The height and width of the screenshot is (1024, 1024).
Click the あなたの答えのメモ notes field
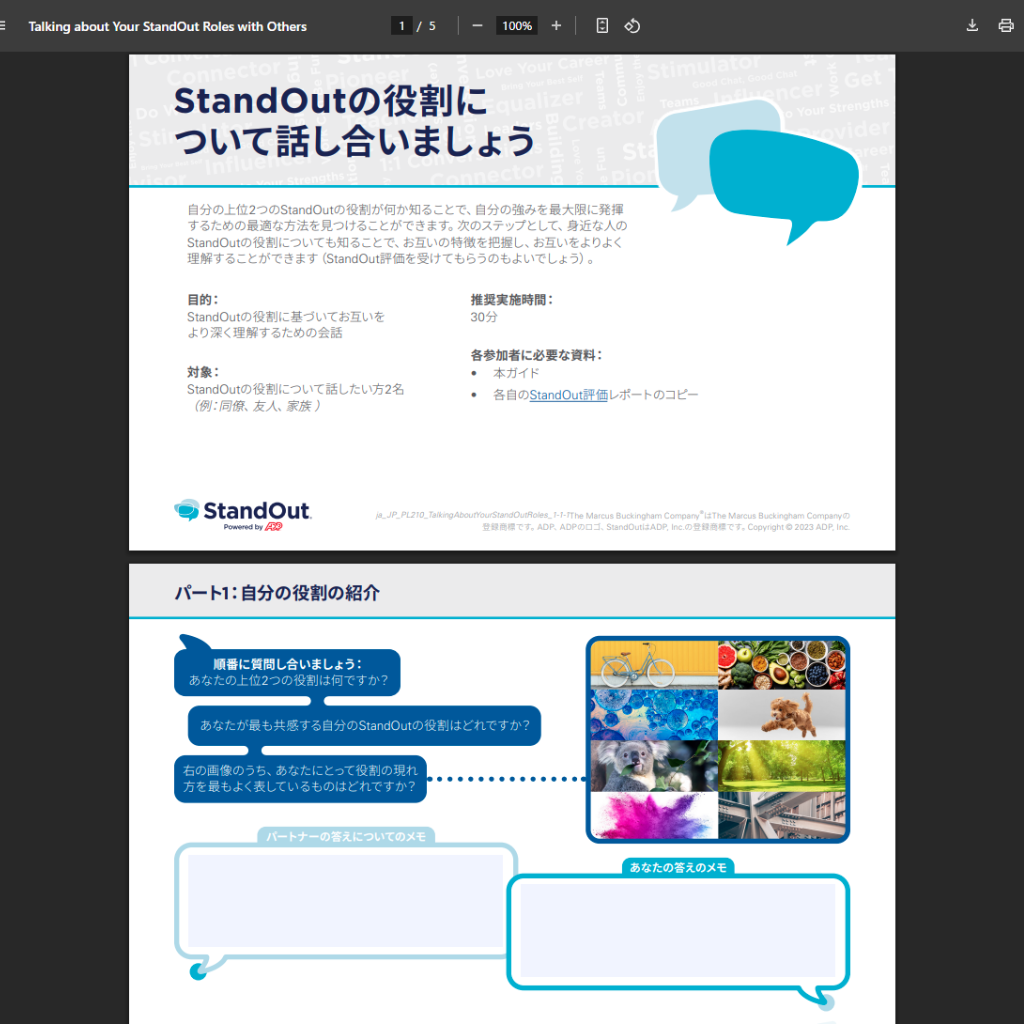(677, 930)
